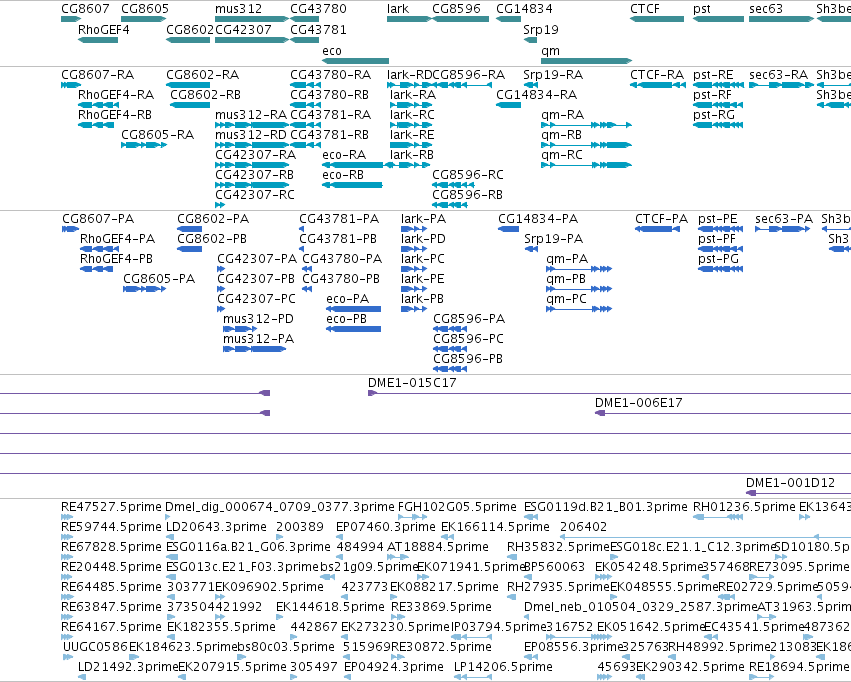This screenshot has height=682, width=851.
Task: Select the RE18694.5prime EST label
Action: (x=799, y=667)
